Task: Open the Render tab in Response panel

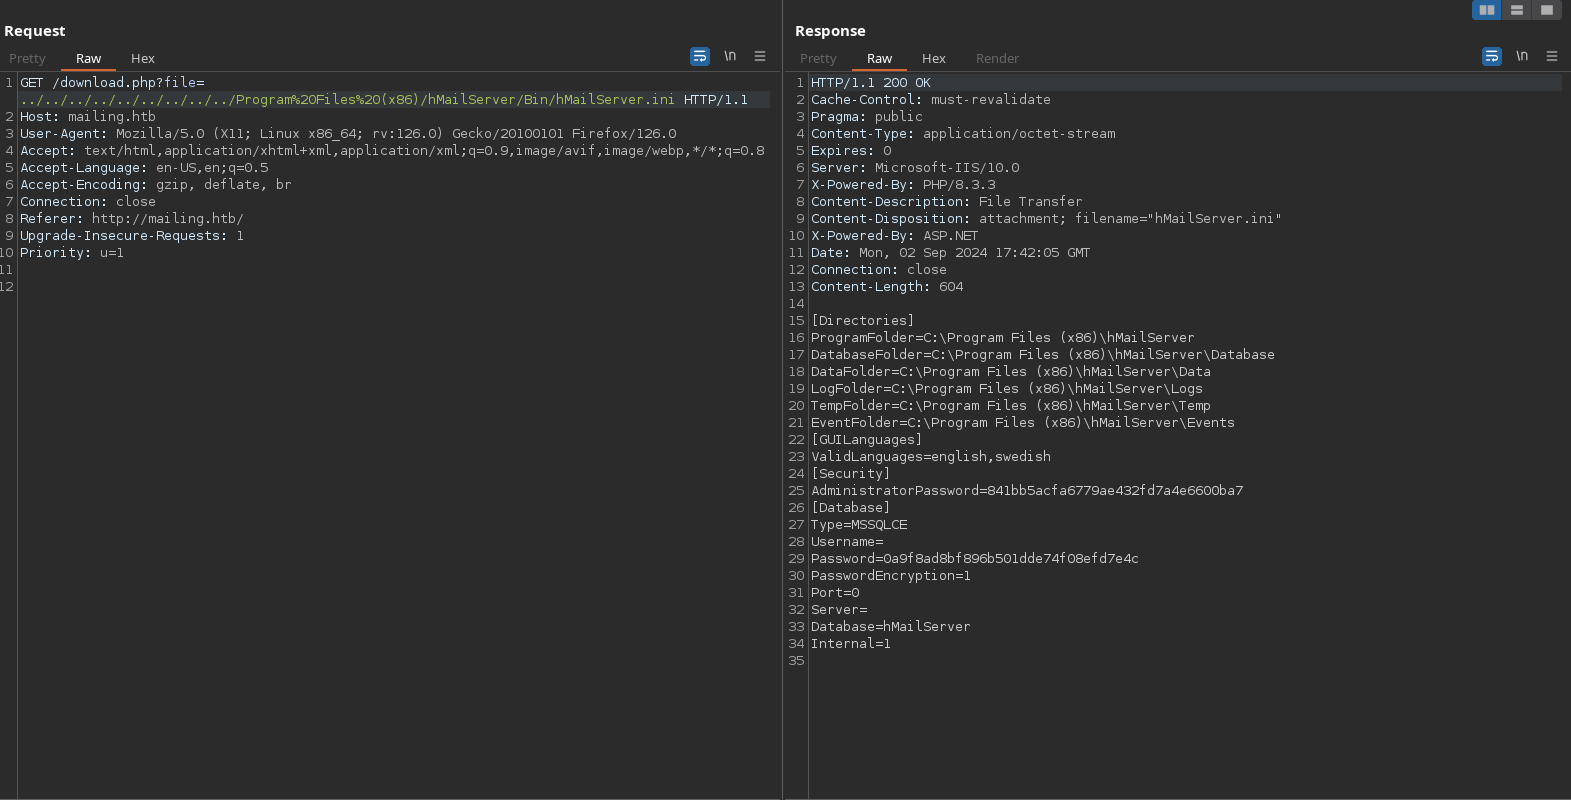Action: 997,59
